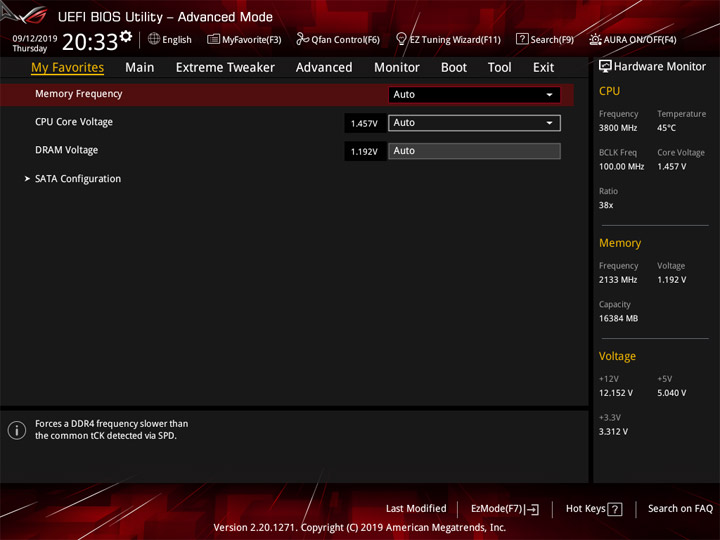The width and height of the screenshot is (720, 540).
Task: Click the gear icon next to the clock
Action: (126, 36)
